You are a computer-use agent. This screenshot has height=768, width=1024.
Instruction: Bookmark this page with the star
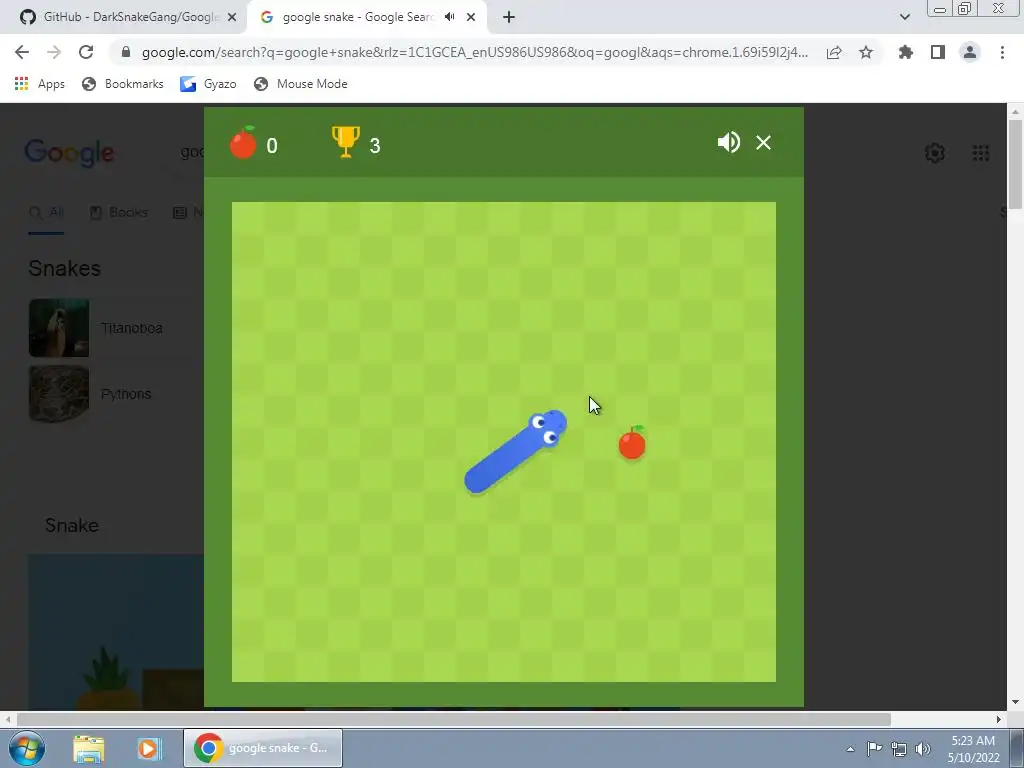(866, 52)
